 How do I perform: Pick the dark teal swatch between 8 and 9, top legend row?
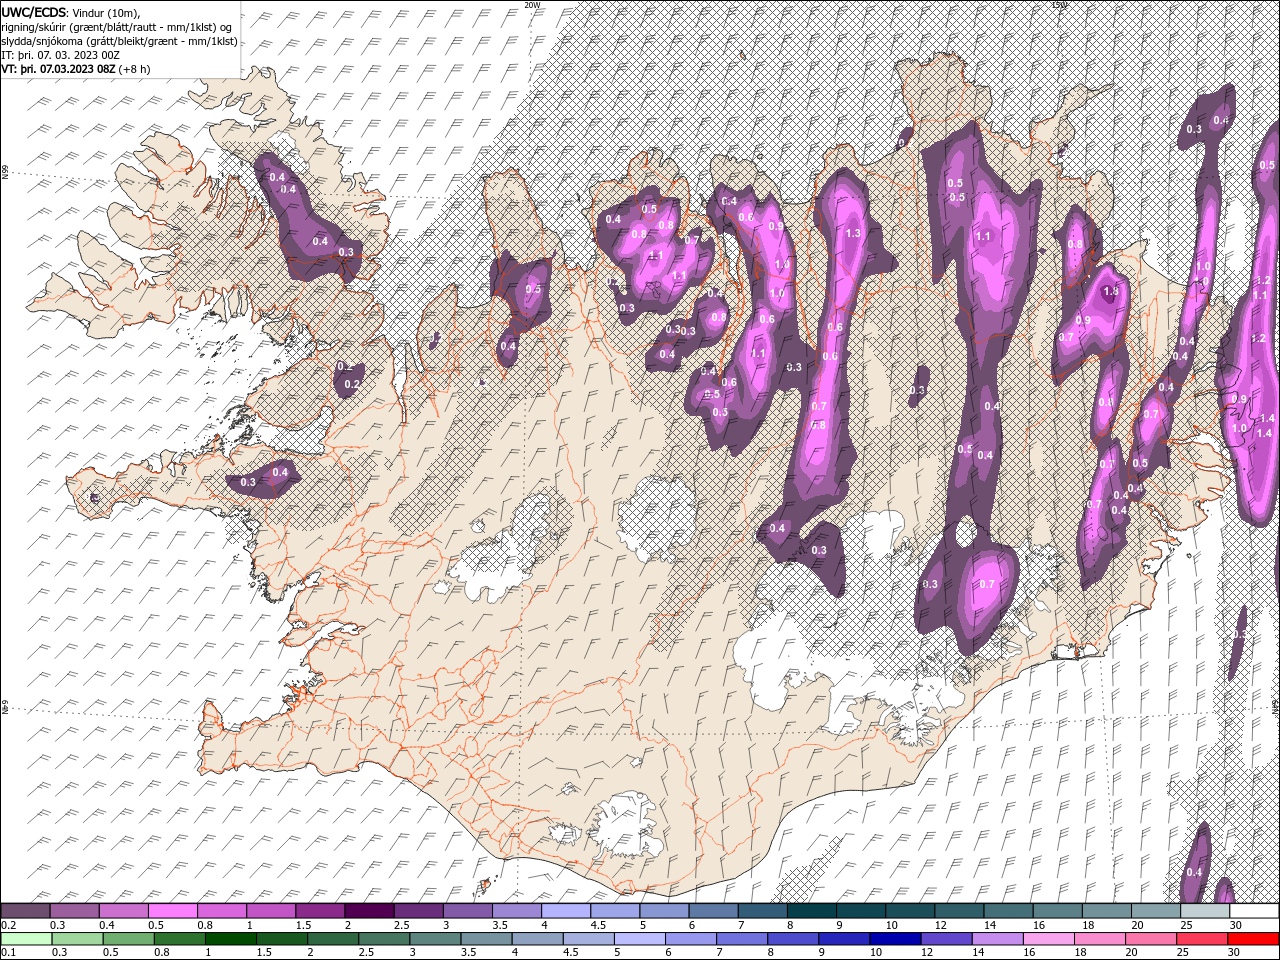point(812,911)
